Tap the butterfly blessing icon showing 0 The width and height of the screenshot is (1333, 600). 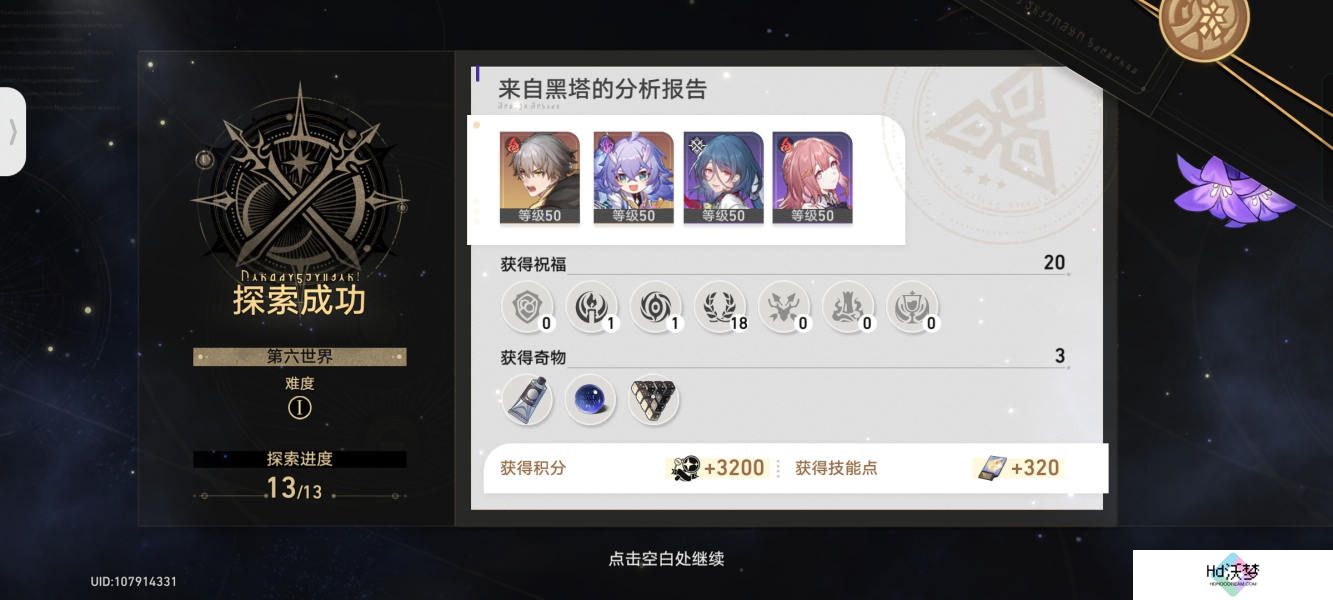point(783,306)
